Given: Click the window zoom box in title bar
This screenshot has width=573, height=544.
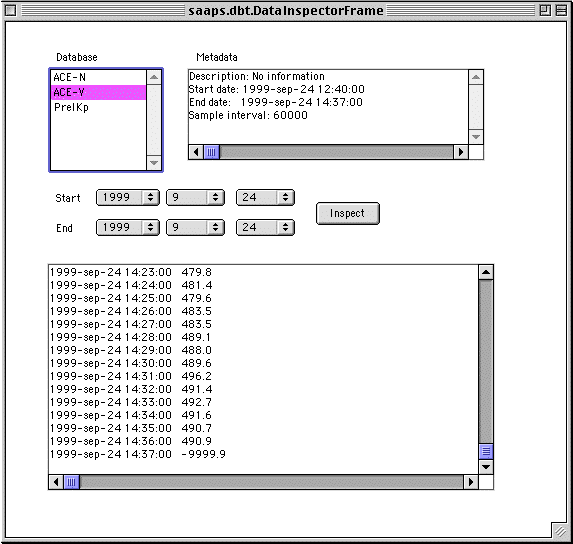Looking at the screenshot, I should click(x=545, y=10).
